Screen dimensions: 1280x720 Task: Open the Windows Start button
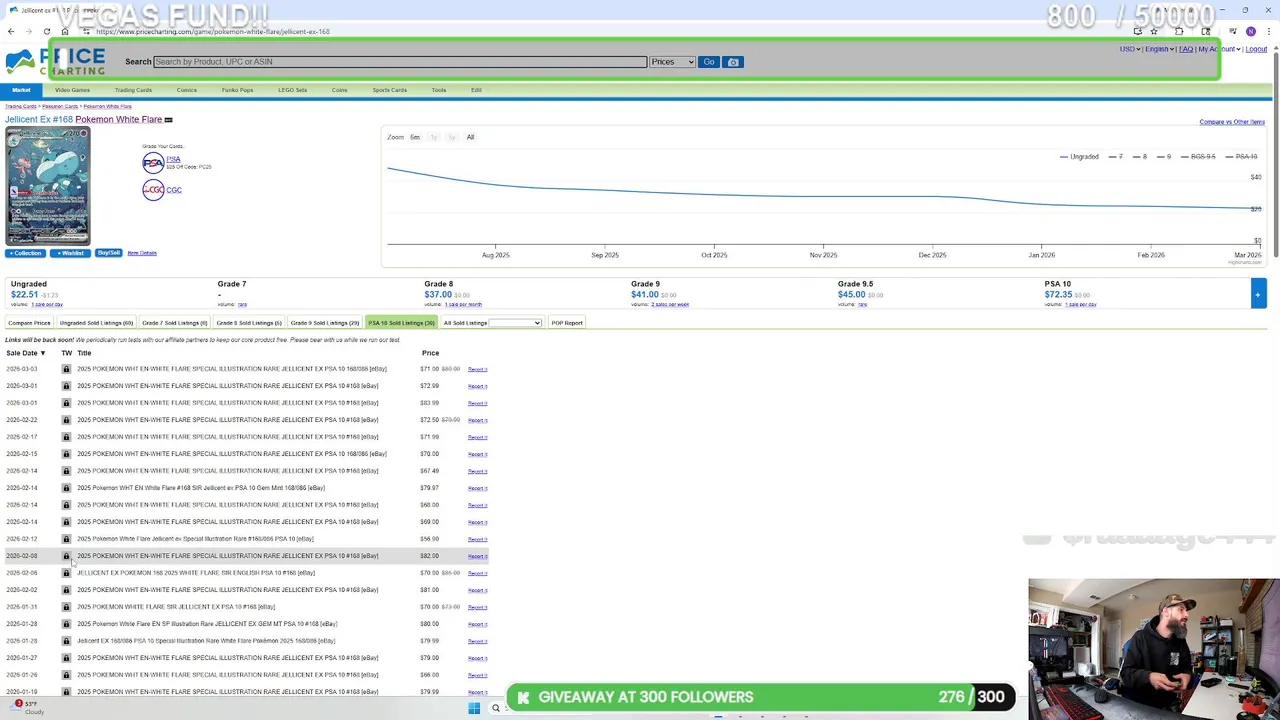coord(474,708)
